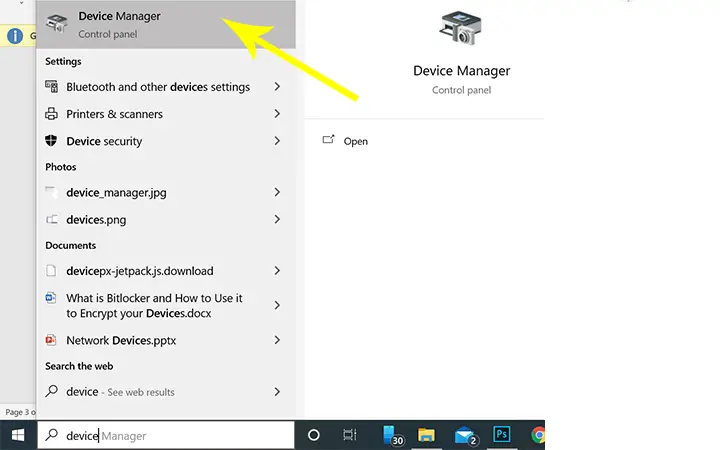Expand devicepx-jetpack.js.download chevron

click(x=277, y=270)
